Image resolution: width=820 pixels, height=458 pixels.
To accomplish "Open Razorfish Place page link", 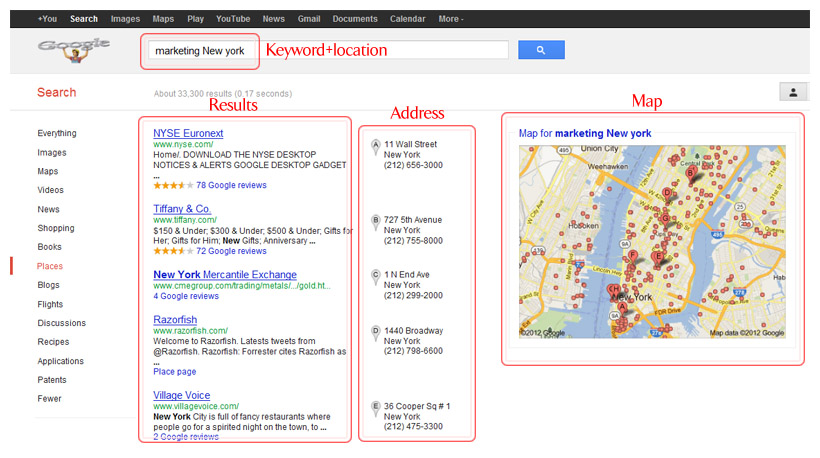I will [x=175, y=372].
